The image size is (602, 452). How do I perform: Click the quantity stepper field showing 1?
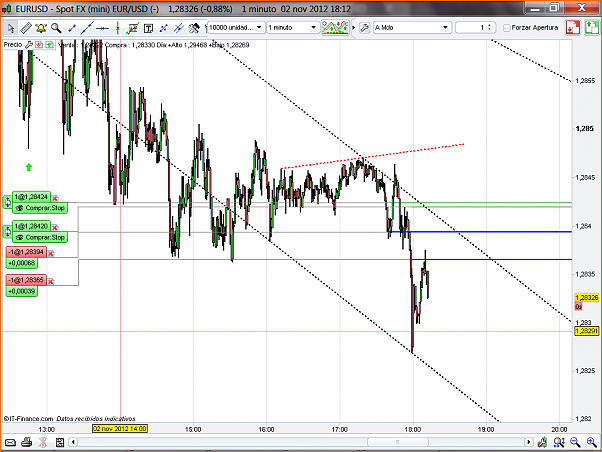click(x=475, y=28)
